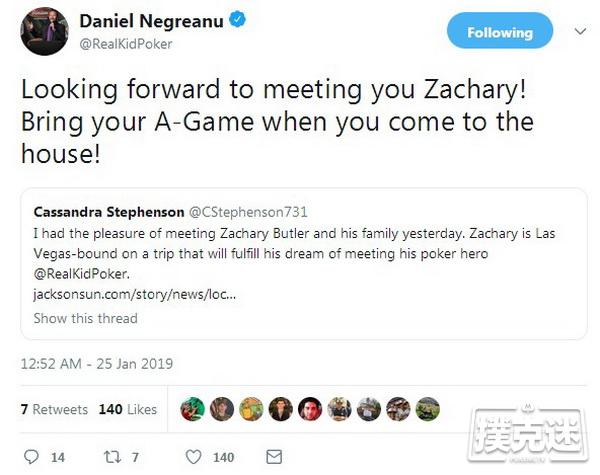Click the 12:52 AM - 25 Jan 2019 timestamp
600x475 pixels.
[x=97, y=363]
